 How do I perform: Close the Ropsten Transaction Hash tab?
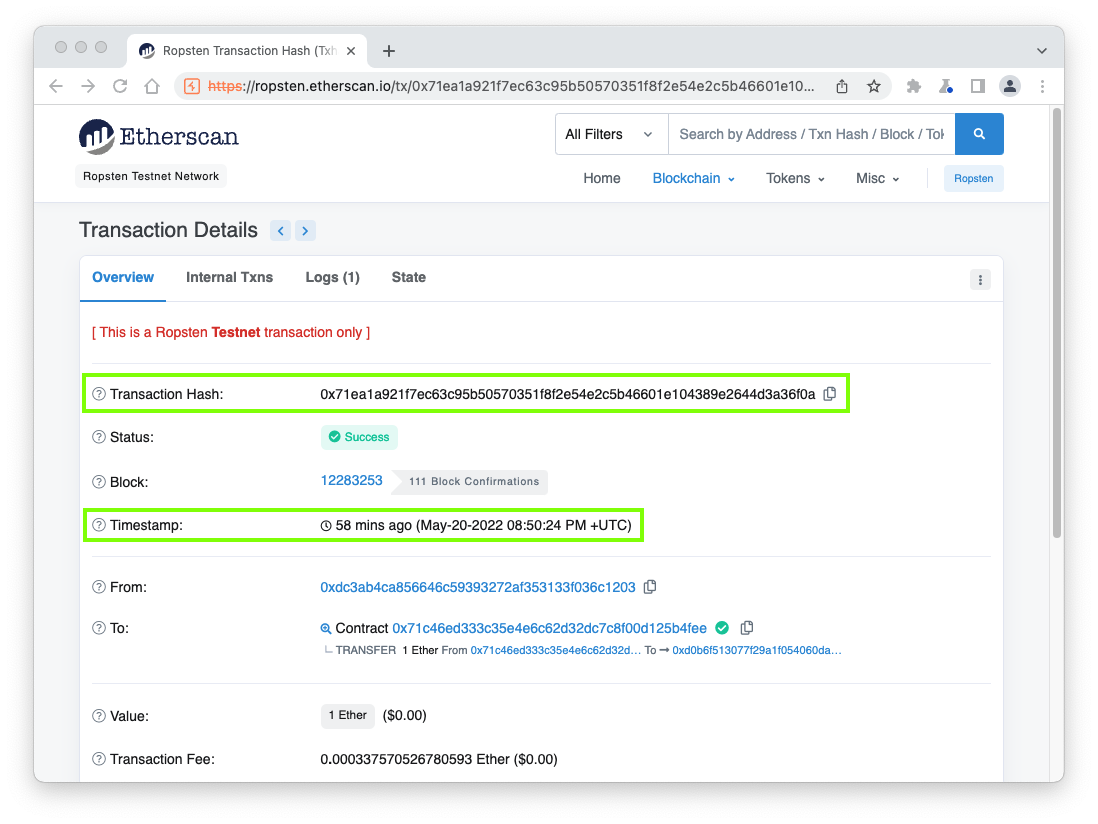click(351, 50)
